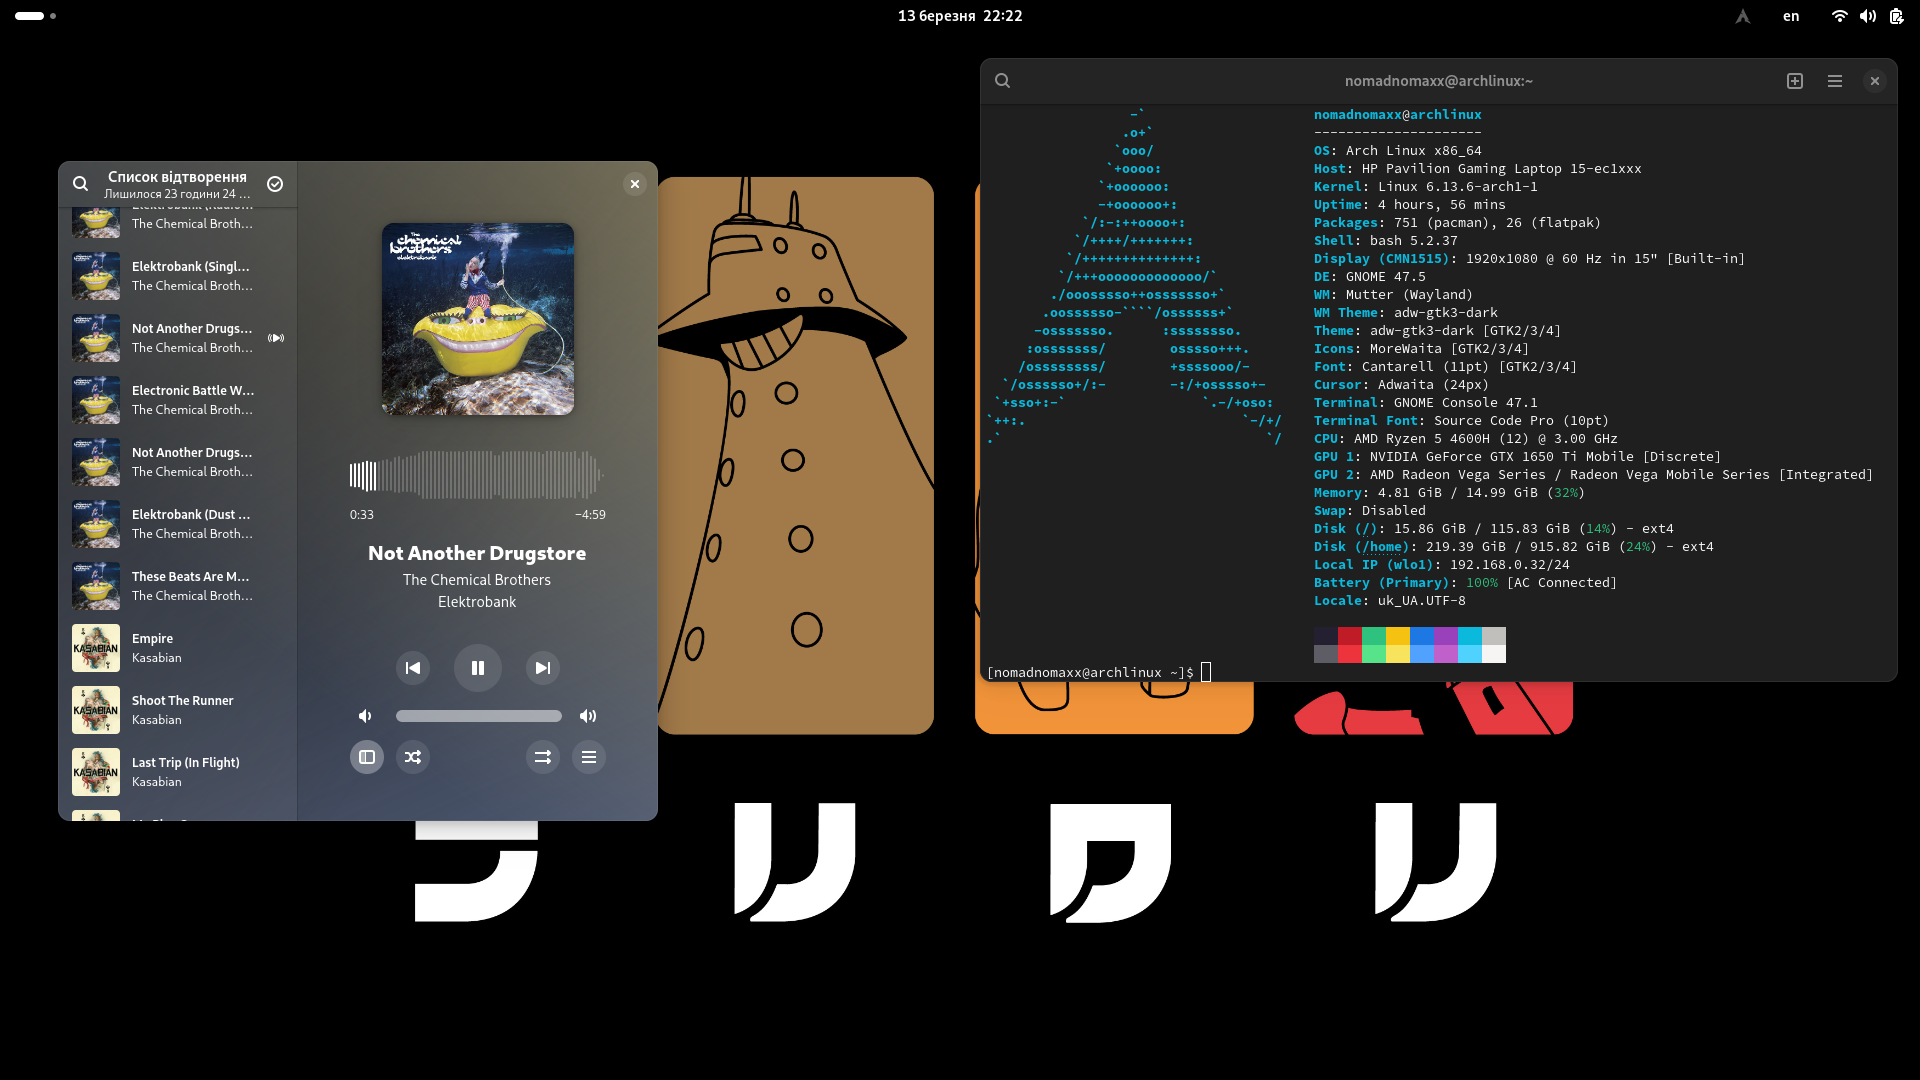Open the music player main menu
Viewport: 1920px width, 1080px height.
589,757
